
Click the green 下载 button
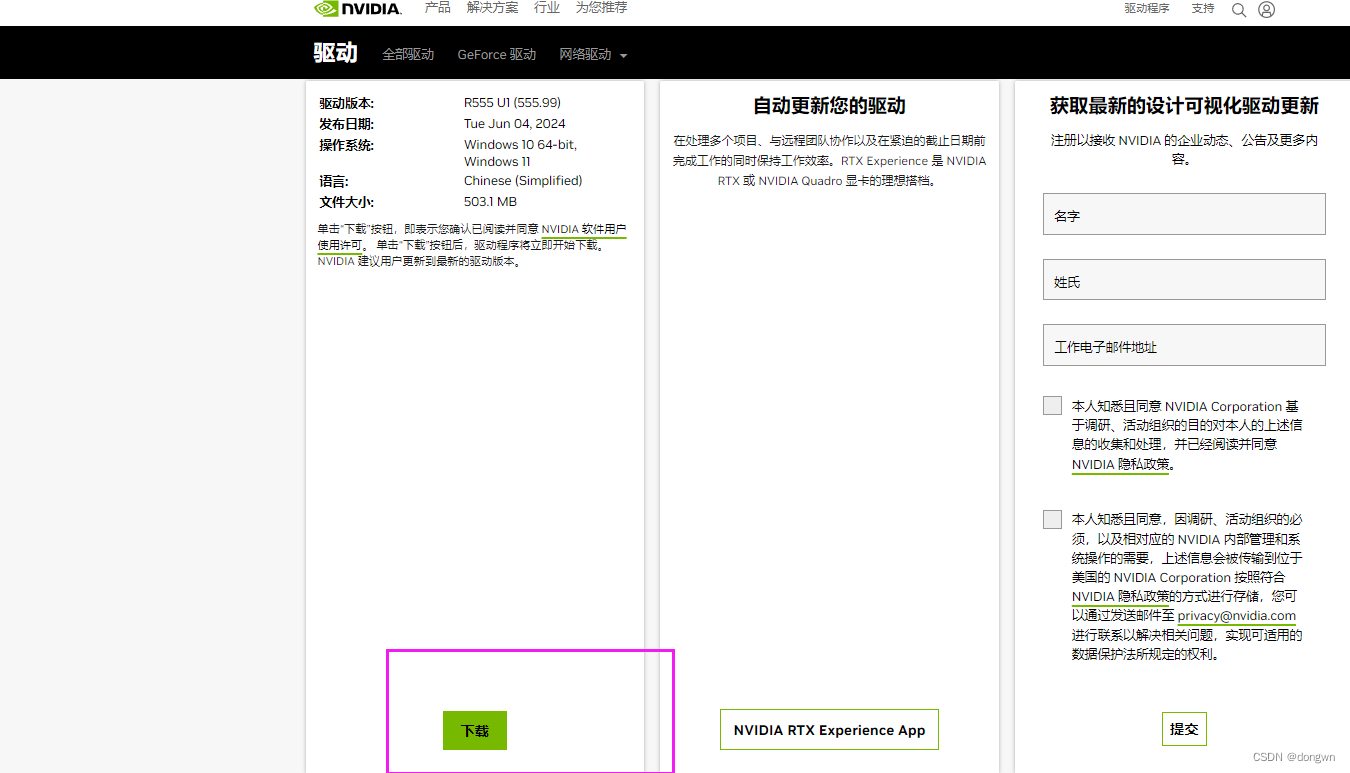pyautogui.click(x=475, y=731)
